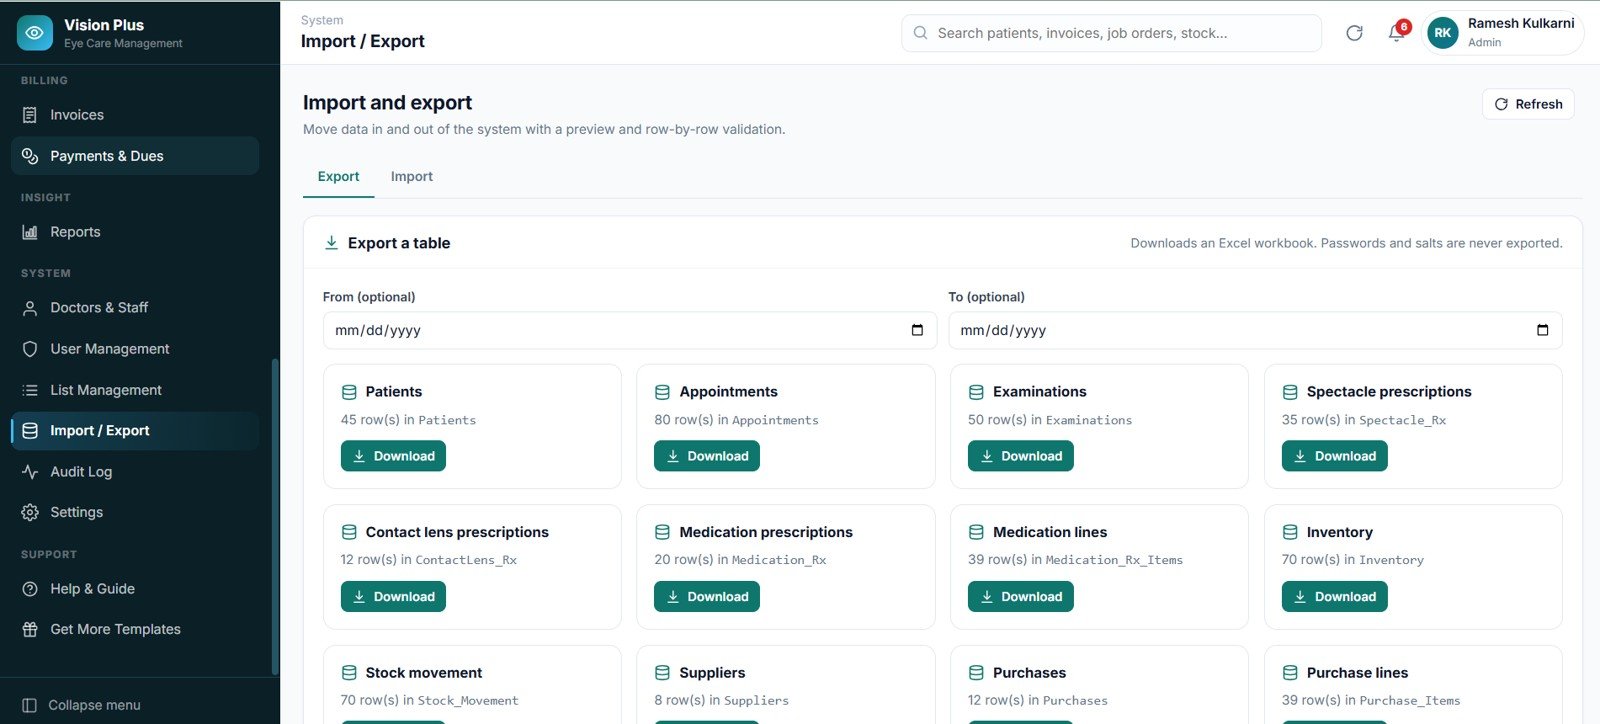Click the Suppliers card title
The width and height of the screenshot is (1600, 724).
tap(712, 673)
